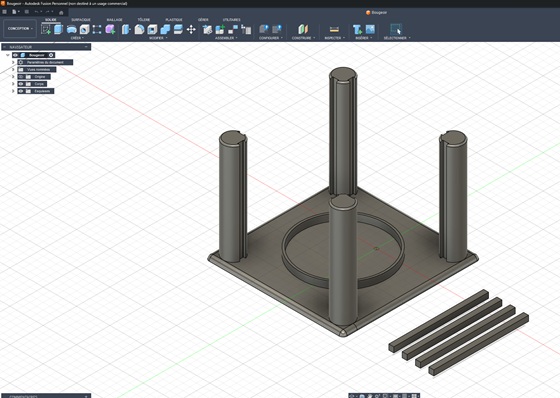Expand the Corps folder
This screenshot has height=398, width=560.
point(13,84)
